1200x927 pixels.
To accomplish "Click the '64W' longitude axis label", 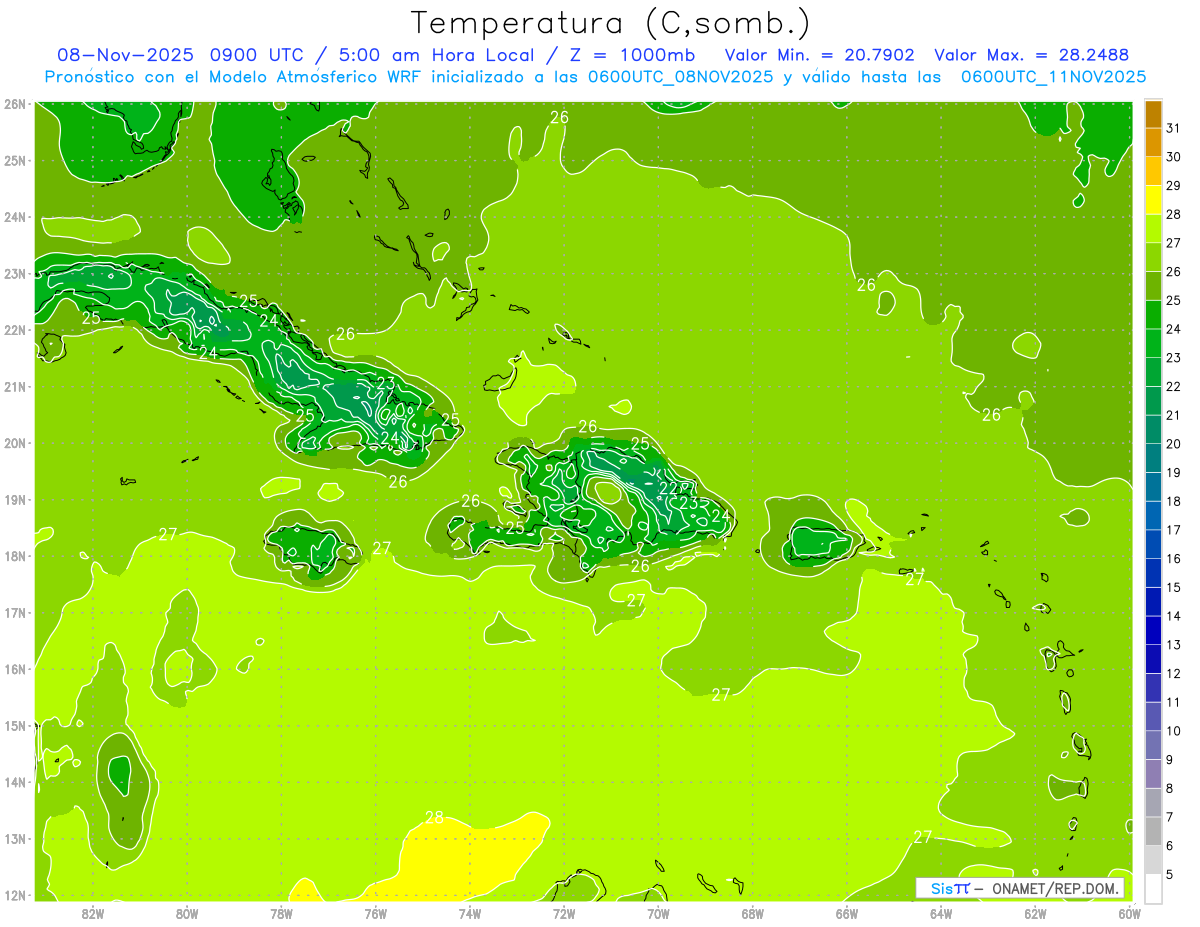I will (x=941, y=913).
